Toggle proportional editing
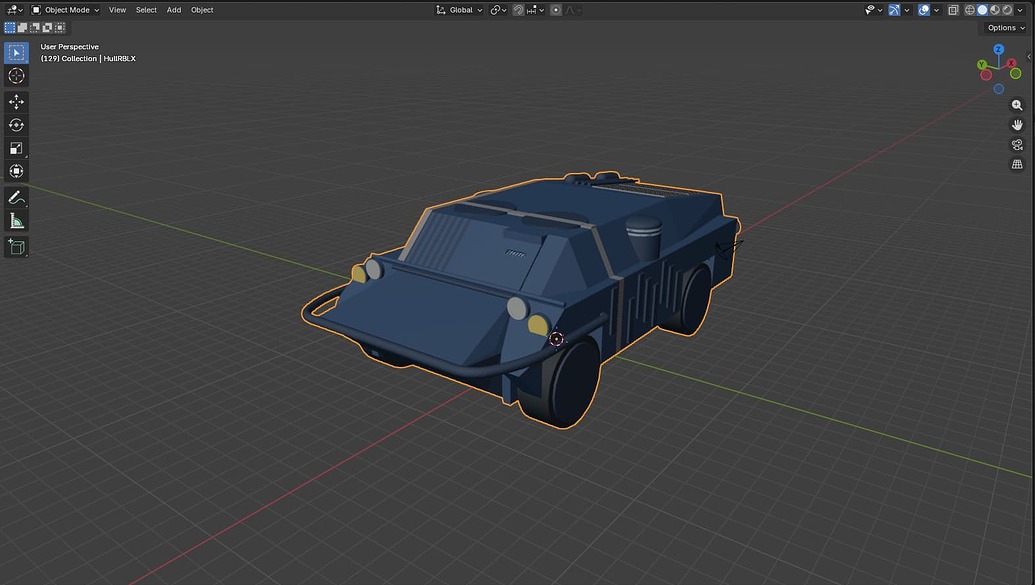 click(x=556, y=10)
